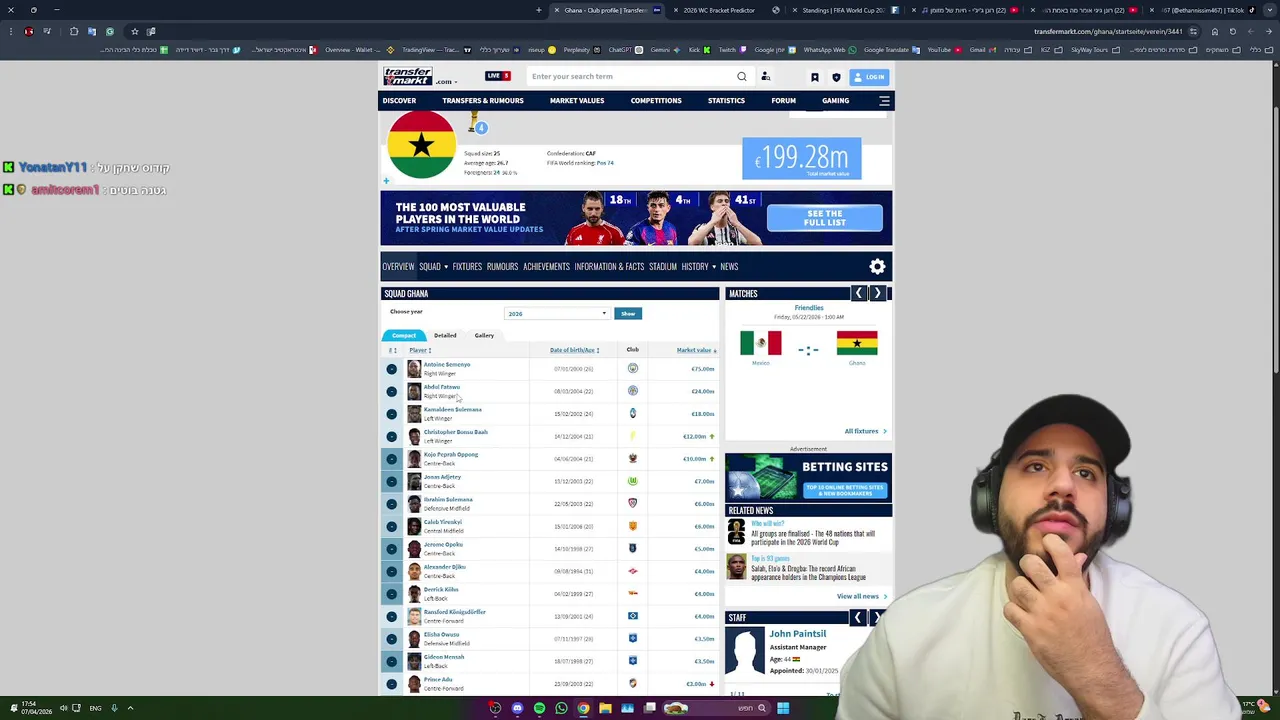Open Chrome from the taskbar
Image resolution: width=1280 pixels, height=720 pixels.
pos(583,708)
